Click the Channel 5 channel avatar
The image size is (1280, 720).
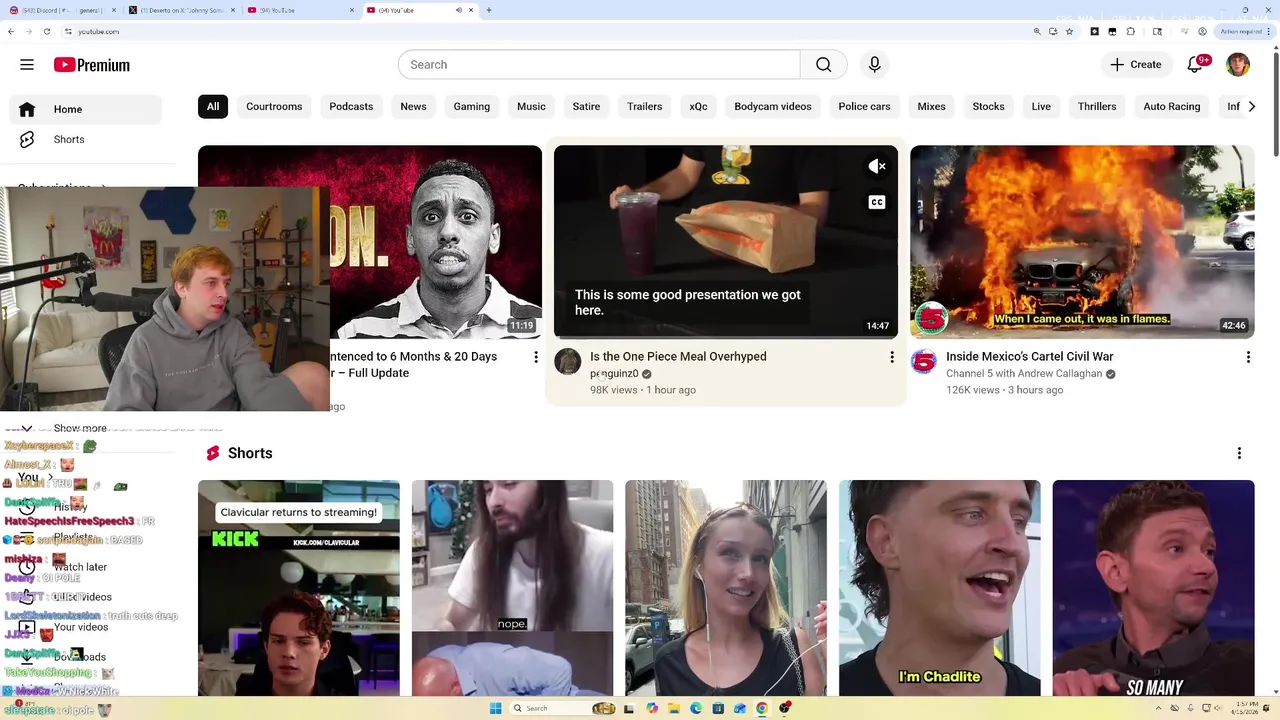coord(923,361)
